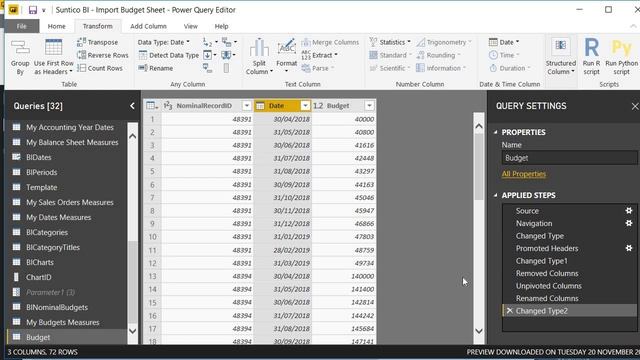The image size is (640, 360).
Task: Open the table menu icon in grid corner
Action: (x=152, y=106)
